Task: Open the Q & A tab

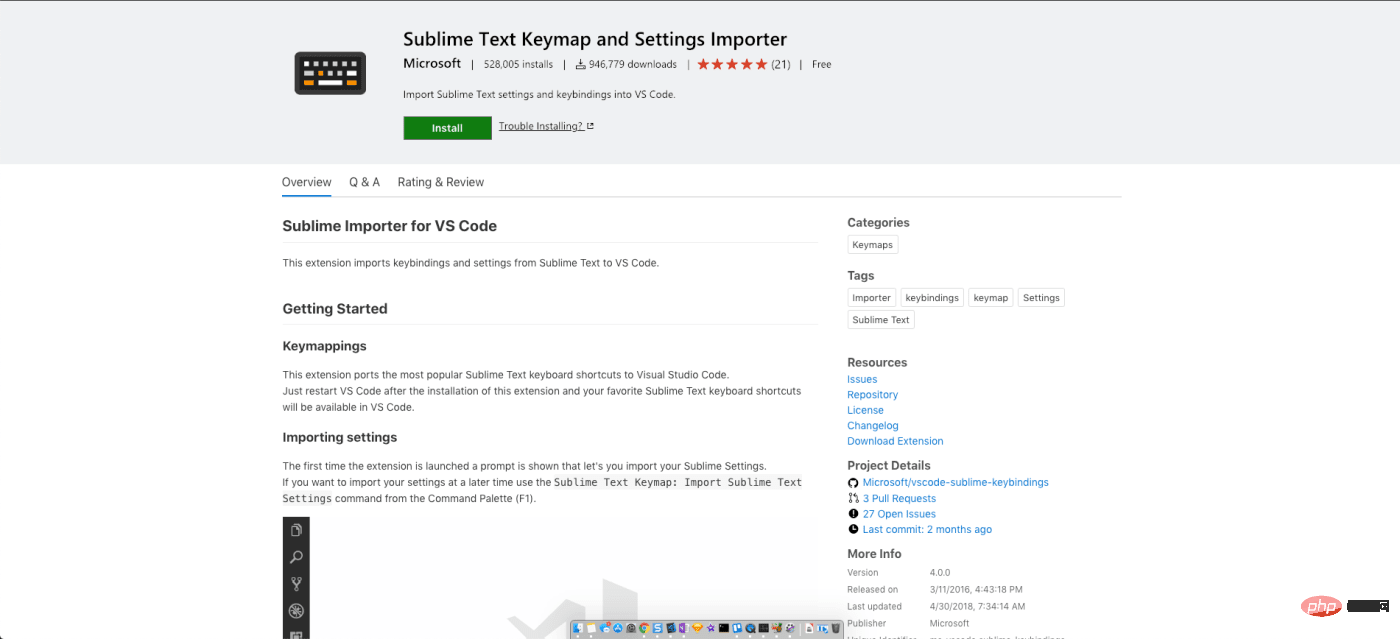Action: 364,182
